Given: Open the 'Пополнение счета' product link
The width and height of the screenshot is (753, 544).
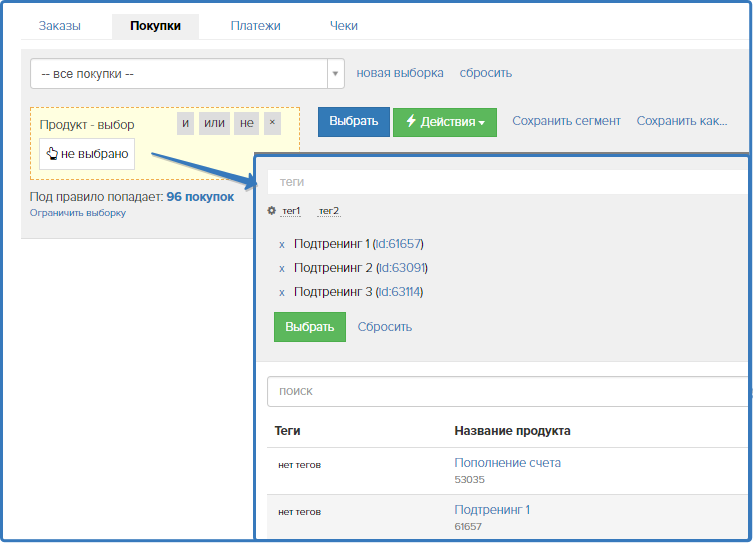Looking at the screenshot, I should tap(508, 463).
